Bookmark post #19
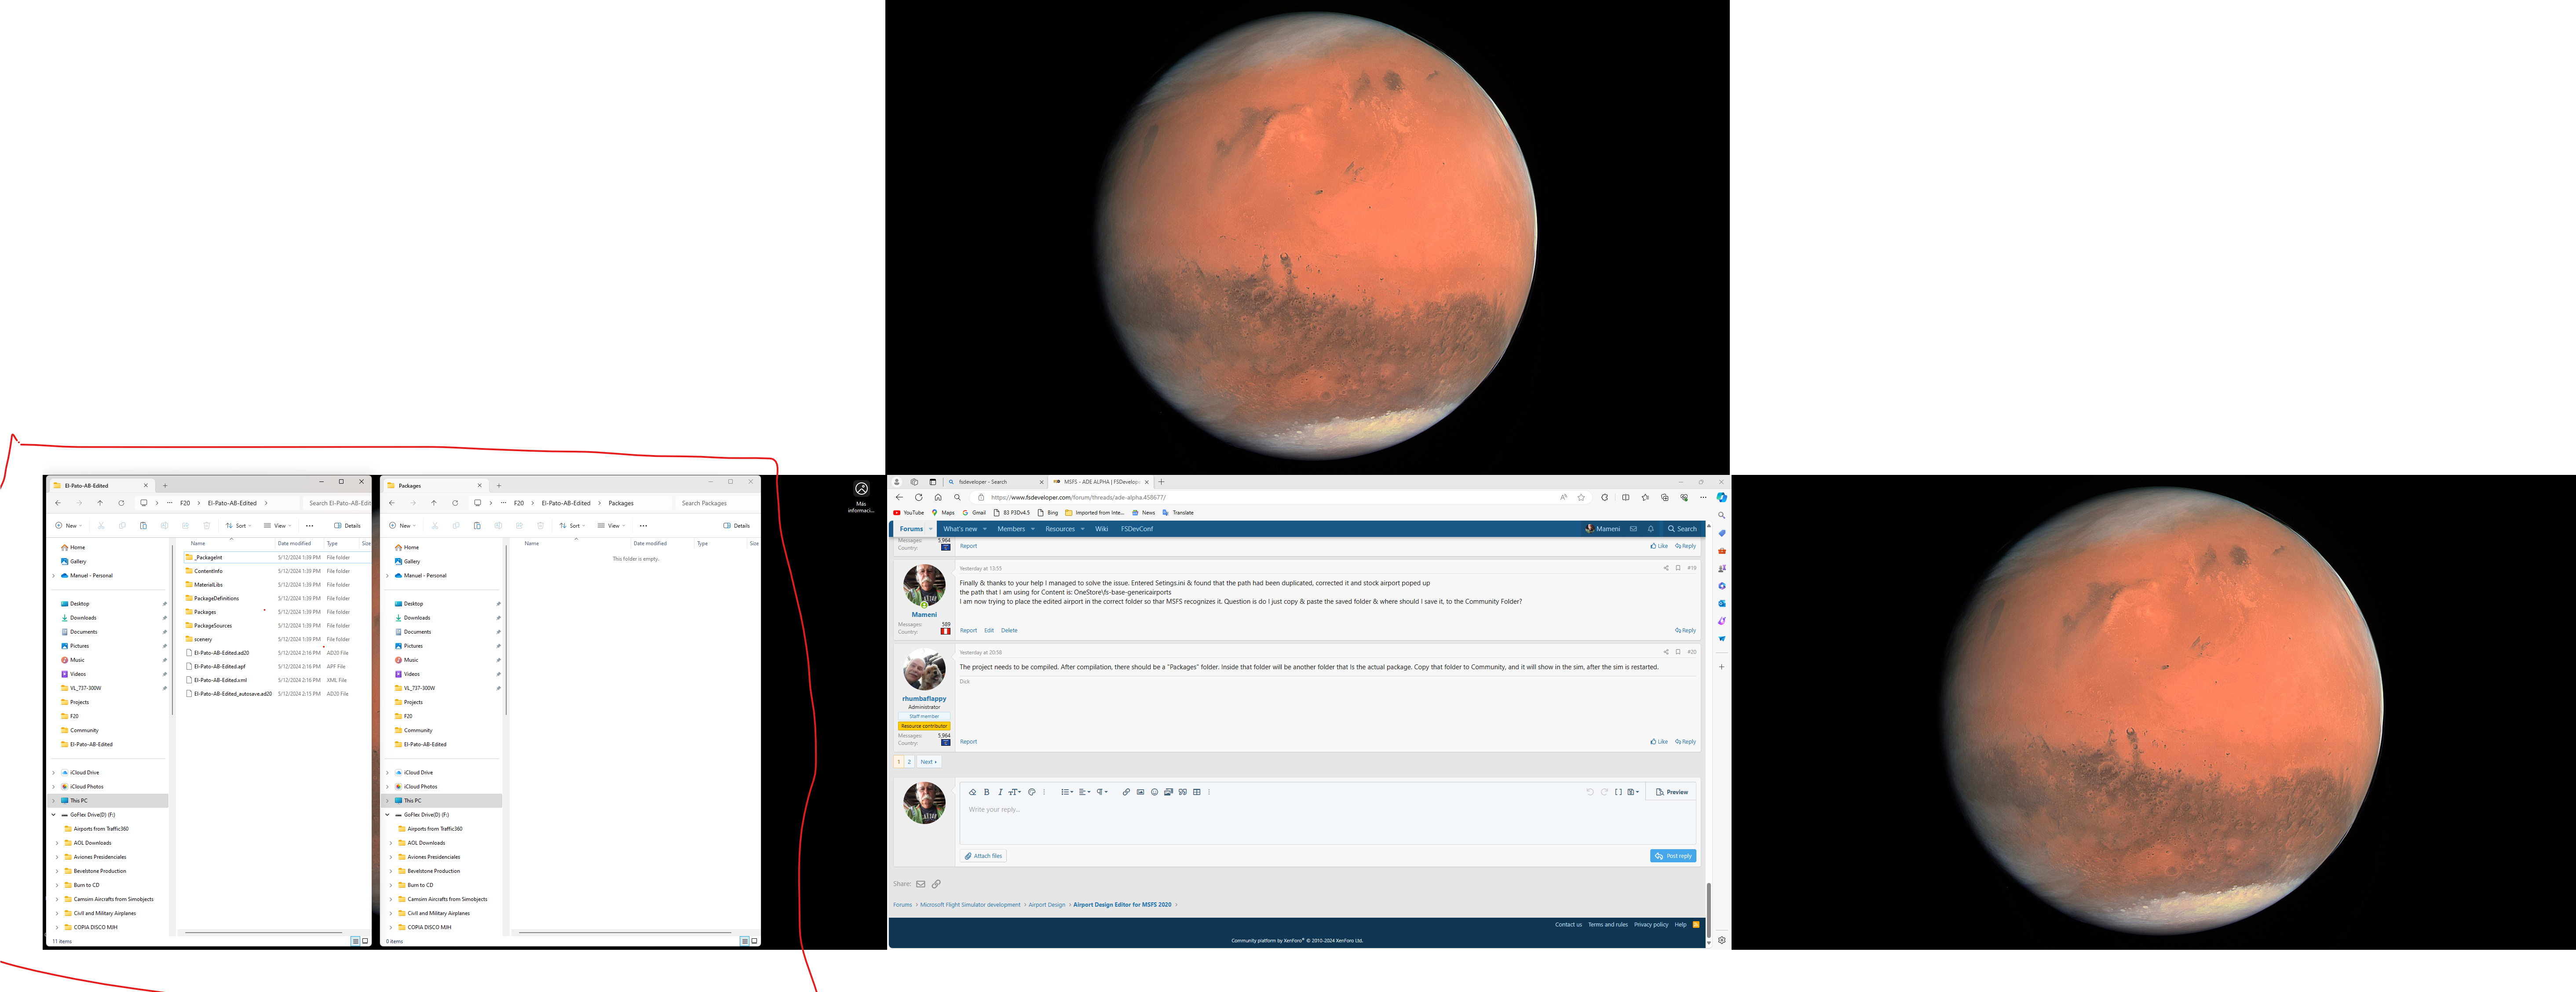 coord(1678,568)
